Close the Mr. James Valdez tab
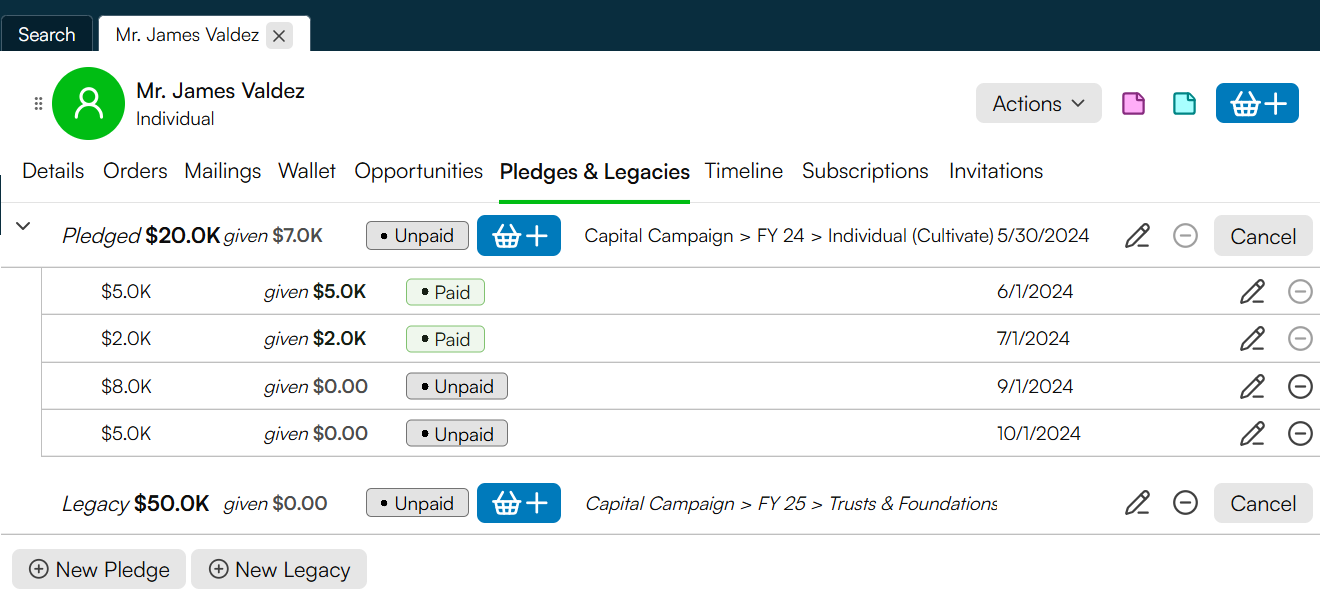 pos(280,36)
